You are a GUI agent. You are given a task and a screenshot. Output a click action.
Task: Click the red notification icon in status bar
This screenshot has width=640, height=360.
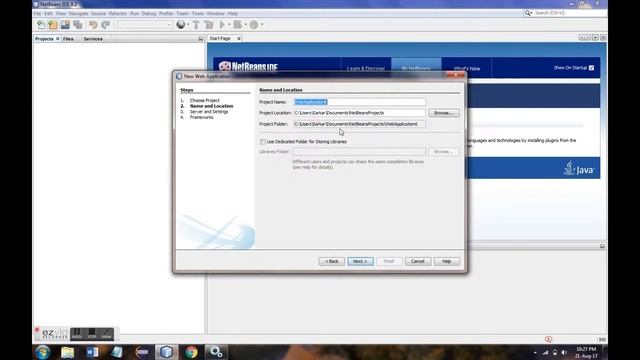click(x=548, y=339)
